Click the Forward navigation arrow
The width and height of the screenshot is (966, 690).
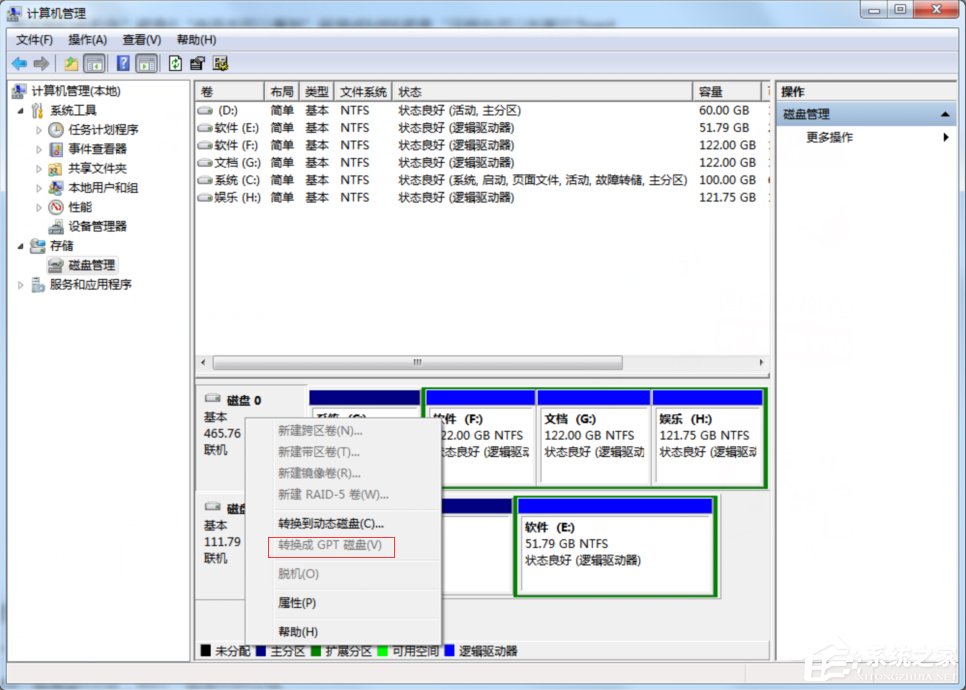pos(42,62)
